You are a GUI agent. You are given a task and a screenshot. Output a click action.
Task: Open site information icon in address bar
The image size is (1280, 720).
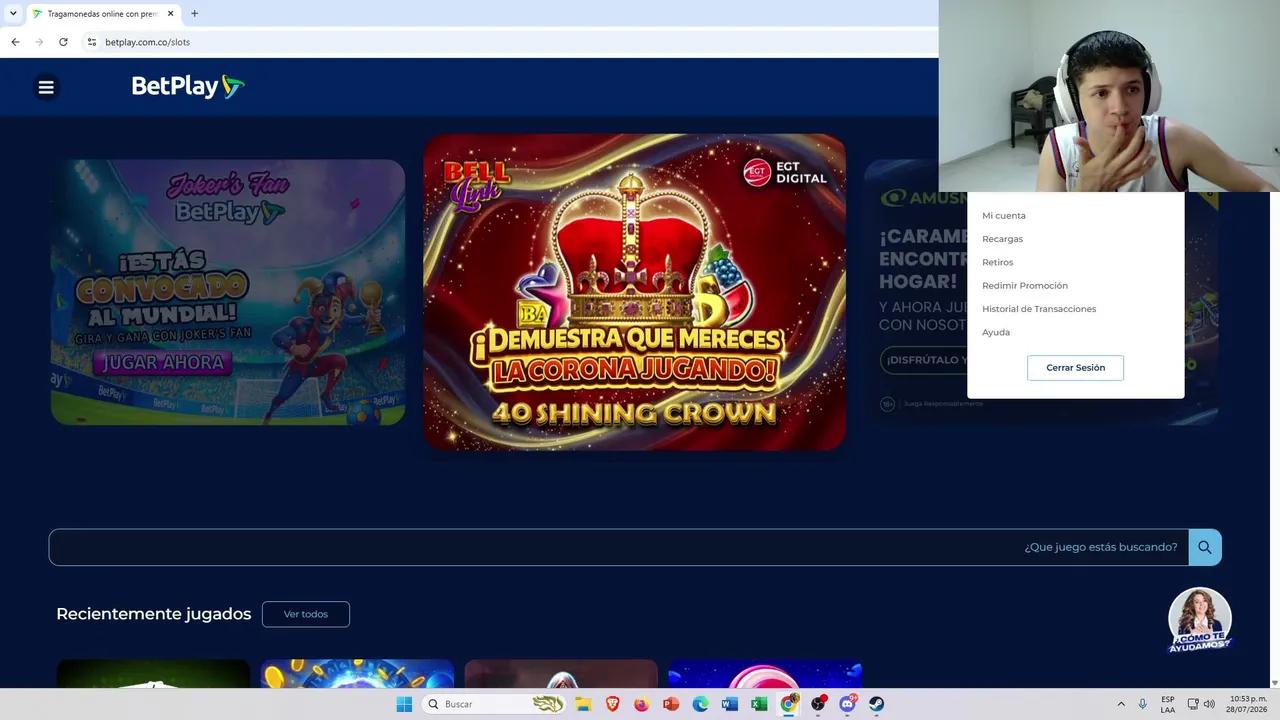point(92,42)
